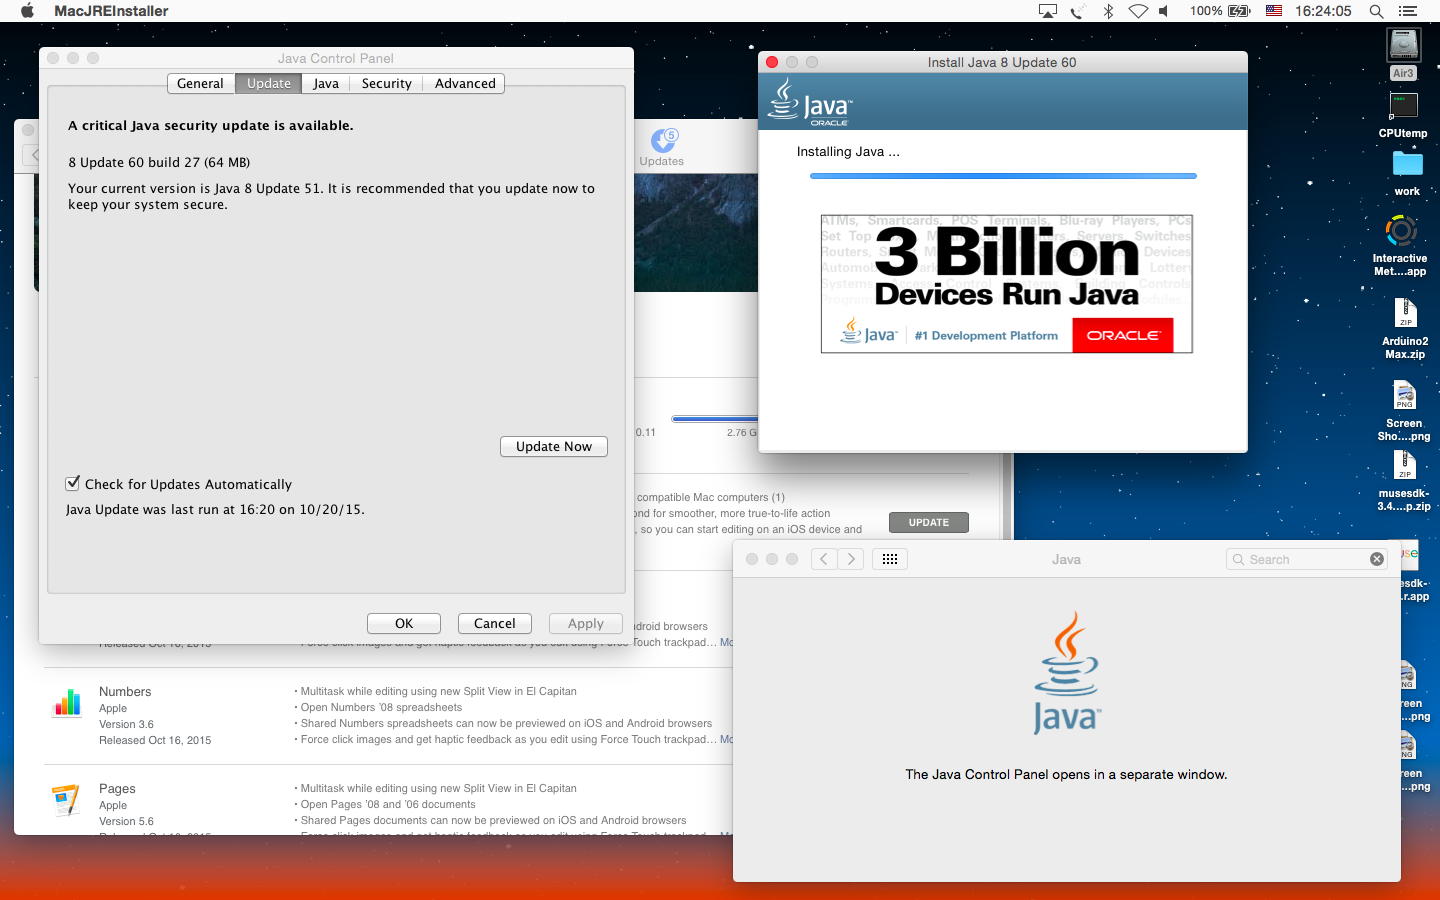Select the work folder on desktop
1440x900 pixels.
(1407, 172)
